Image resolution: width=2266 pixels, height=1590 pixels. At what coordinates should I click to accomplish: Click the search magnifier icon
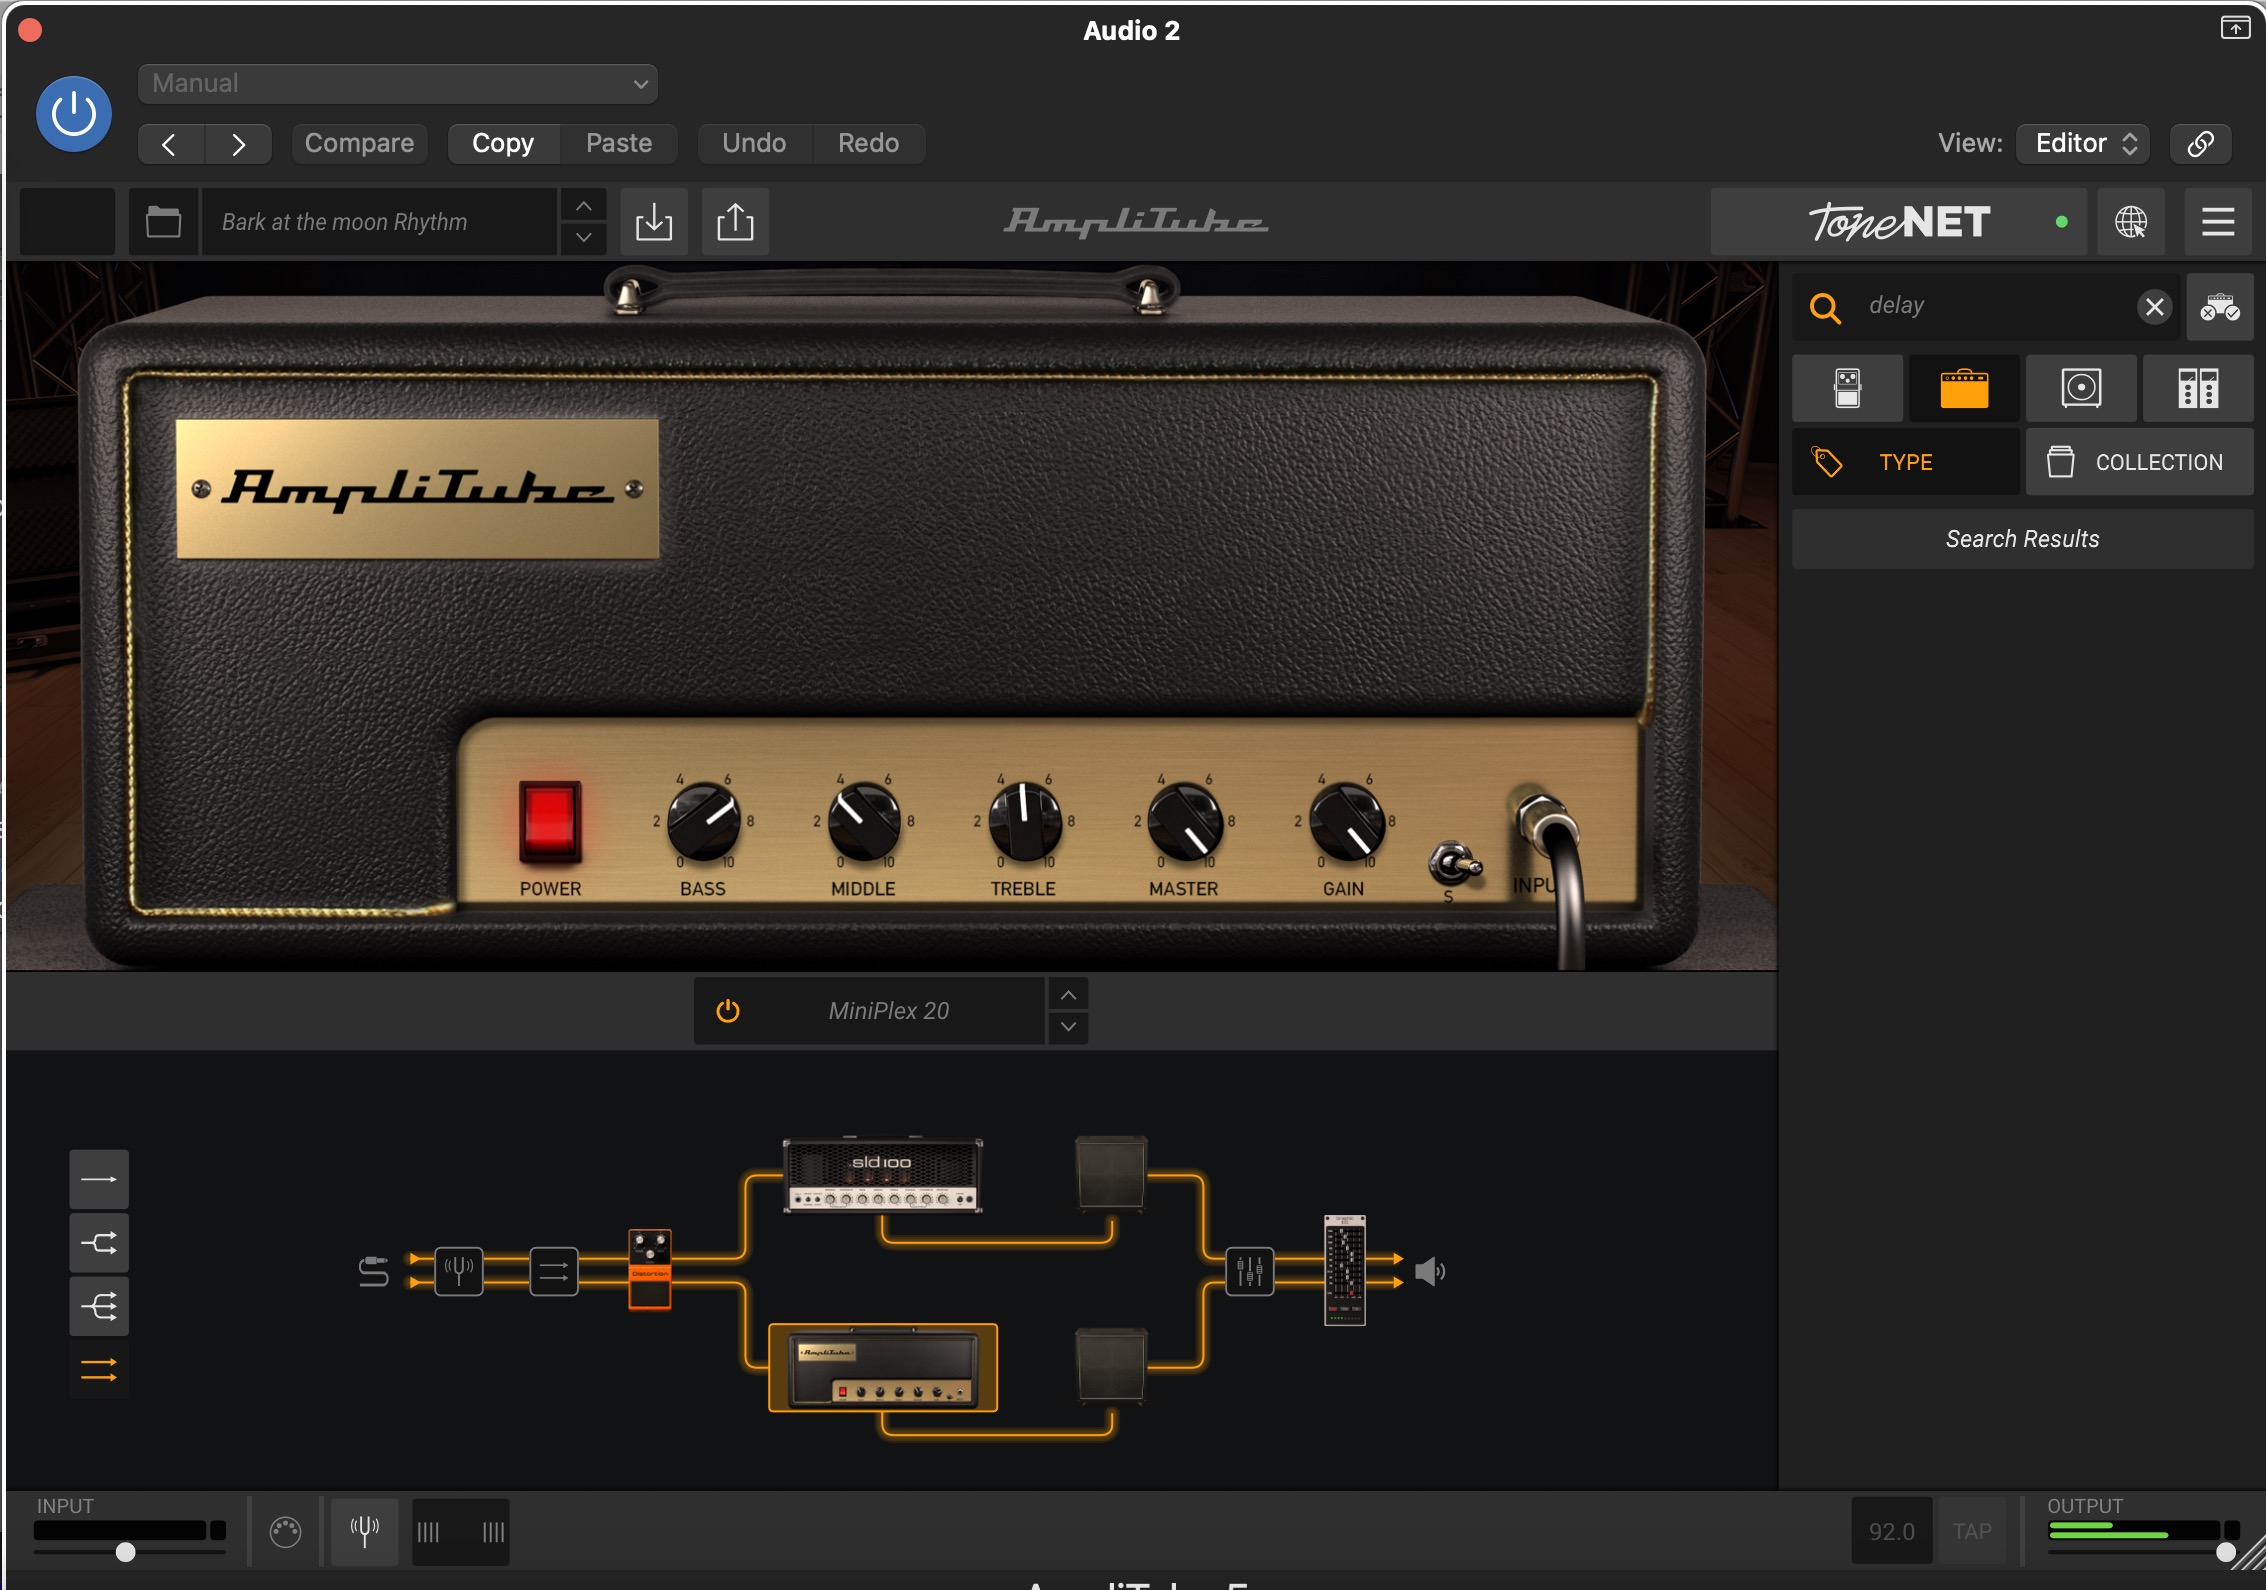[1826, 307]
